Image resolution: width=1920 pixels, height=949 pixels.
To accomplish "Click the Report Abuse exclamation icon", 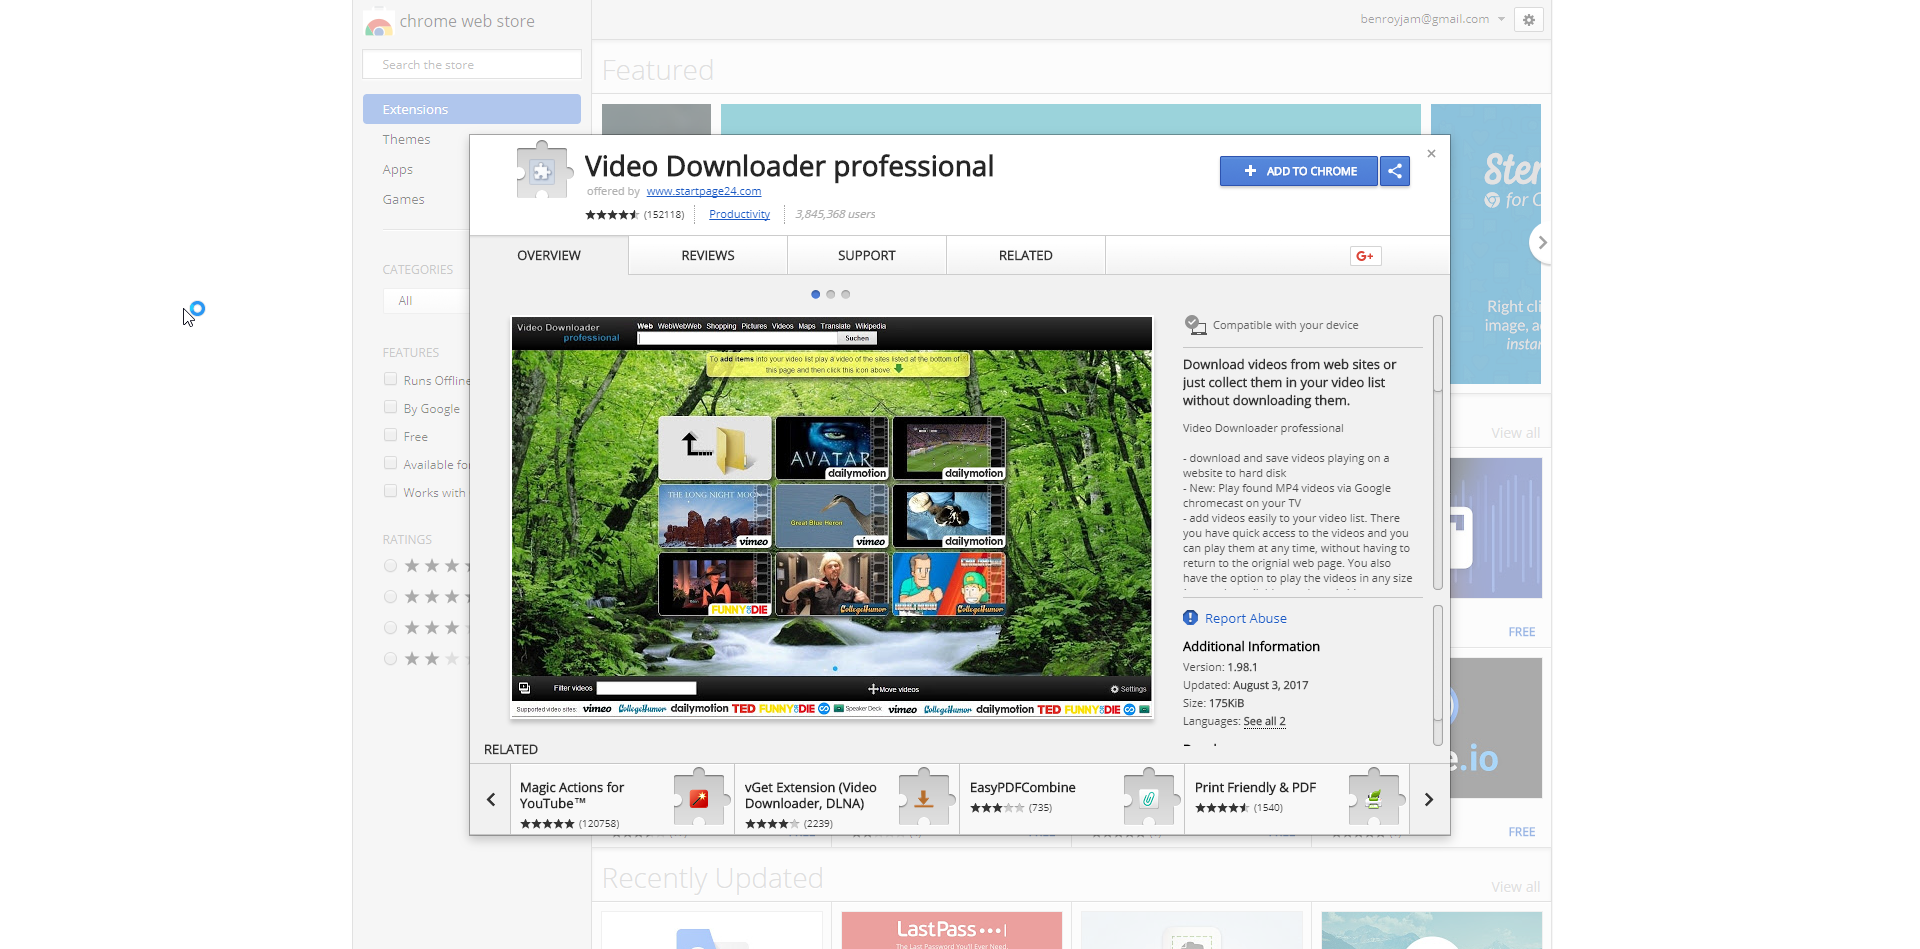I will [1190, 618].
